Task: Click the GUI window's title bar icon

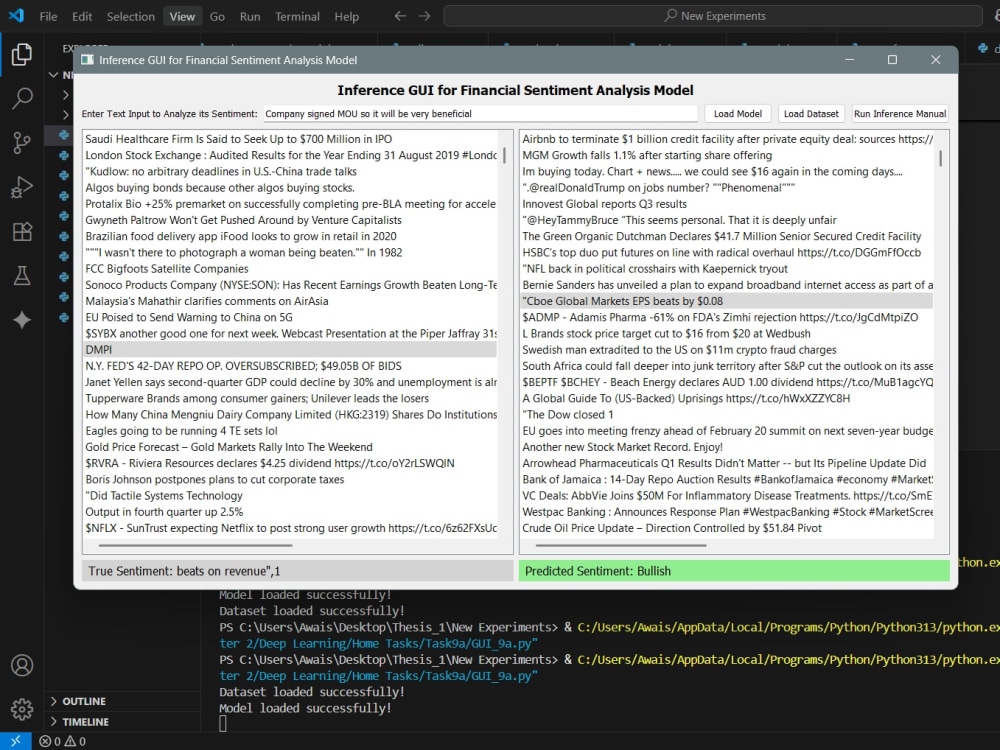Action: (87, 60)
